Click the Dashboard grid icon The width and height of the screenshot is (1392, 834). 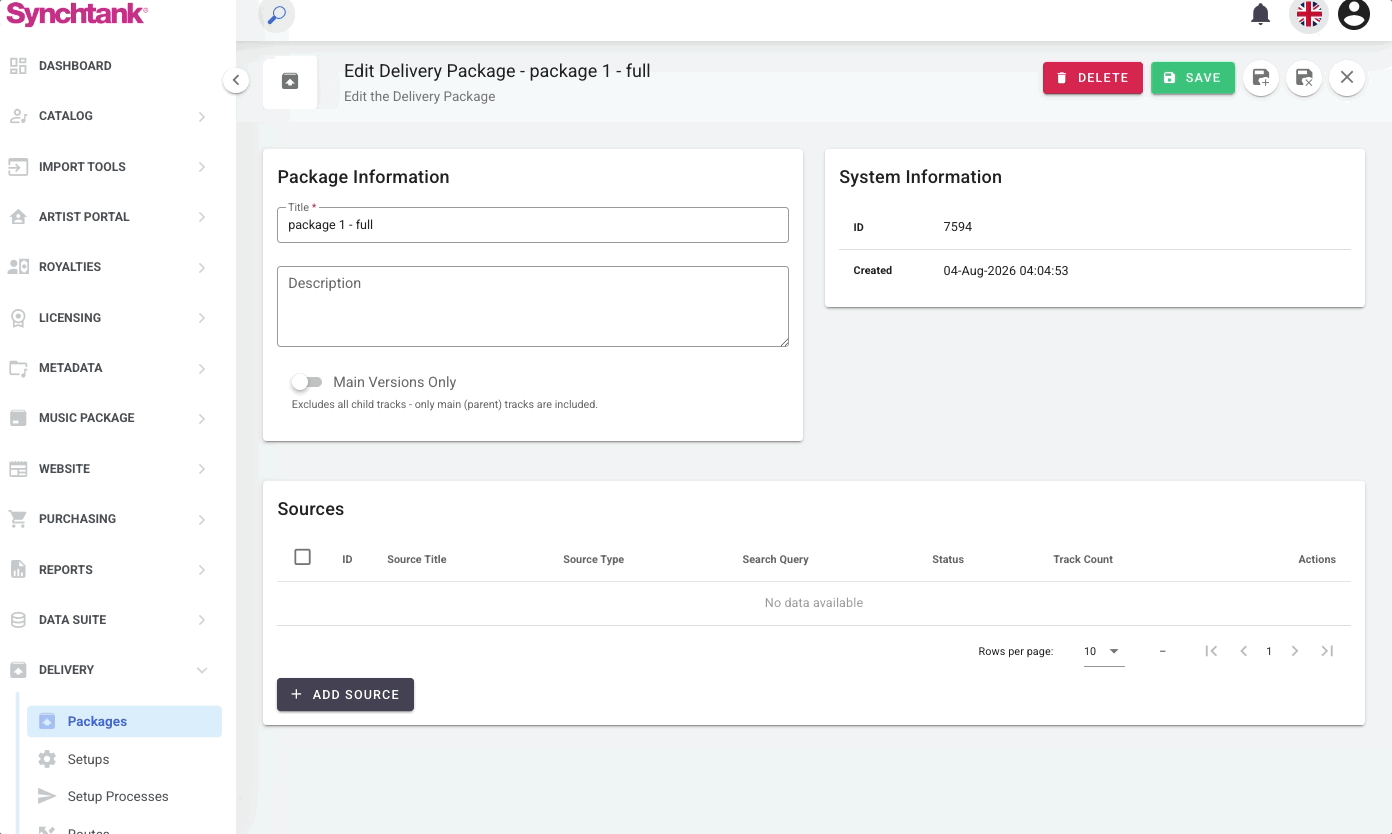coord(18,66)
